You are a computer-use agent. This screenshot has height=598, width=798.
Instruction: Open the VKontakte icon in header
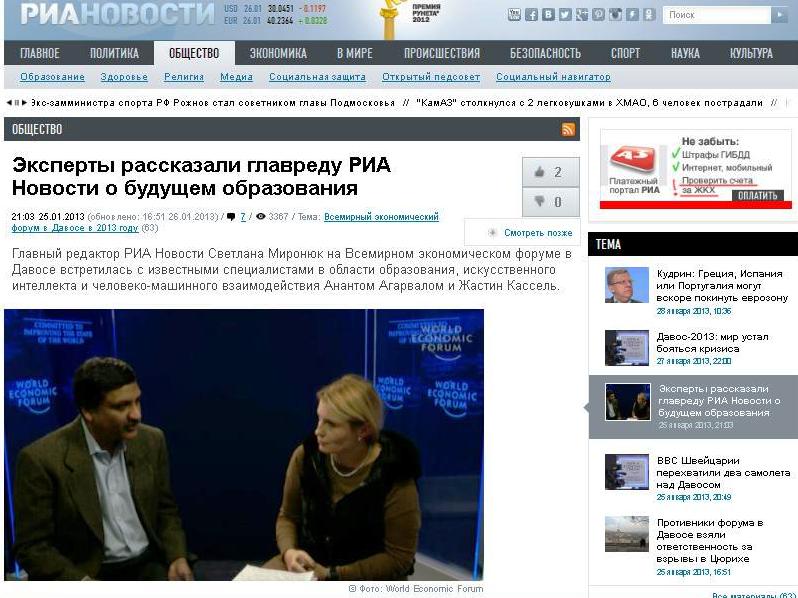(x=548, y=14)
